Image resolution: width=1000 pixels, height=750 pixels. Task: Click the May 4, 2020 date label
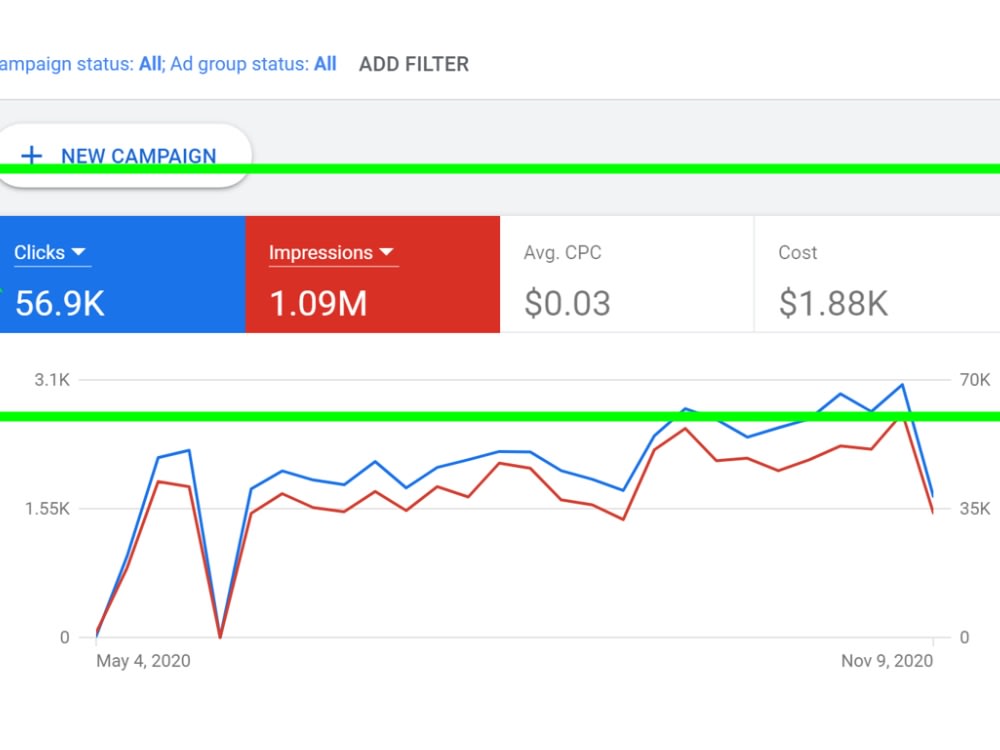[143, 661]
